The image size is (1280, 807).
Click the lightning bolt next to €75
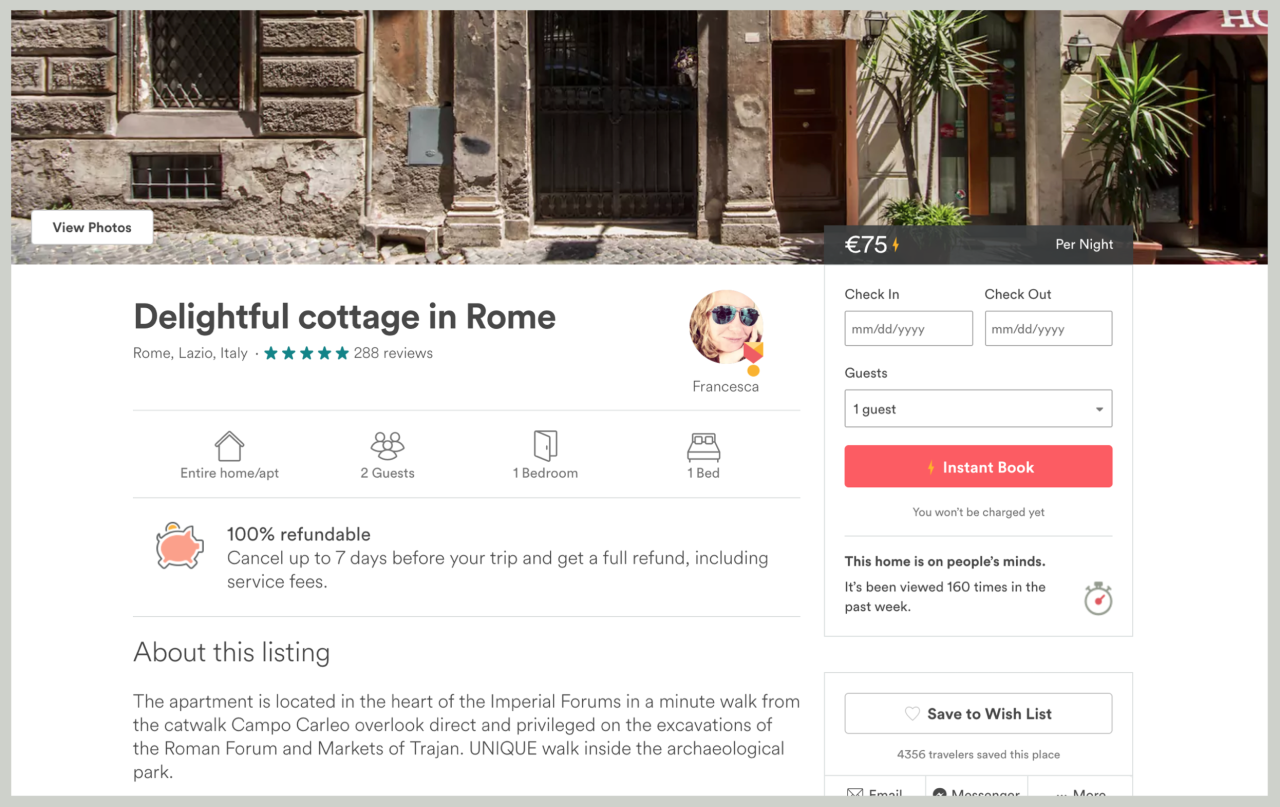pyautogui.click(x=896, y=245)
